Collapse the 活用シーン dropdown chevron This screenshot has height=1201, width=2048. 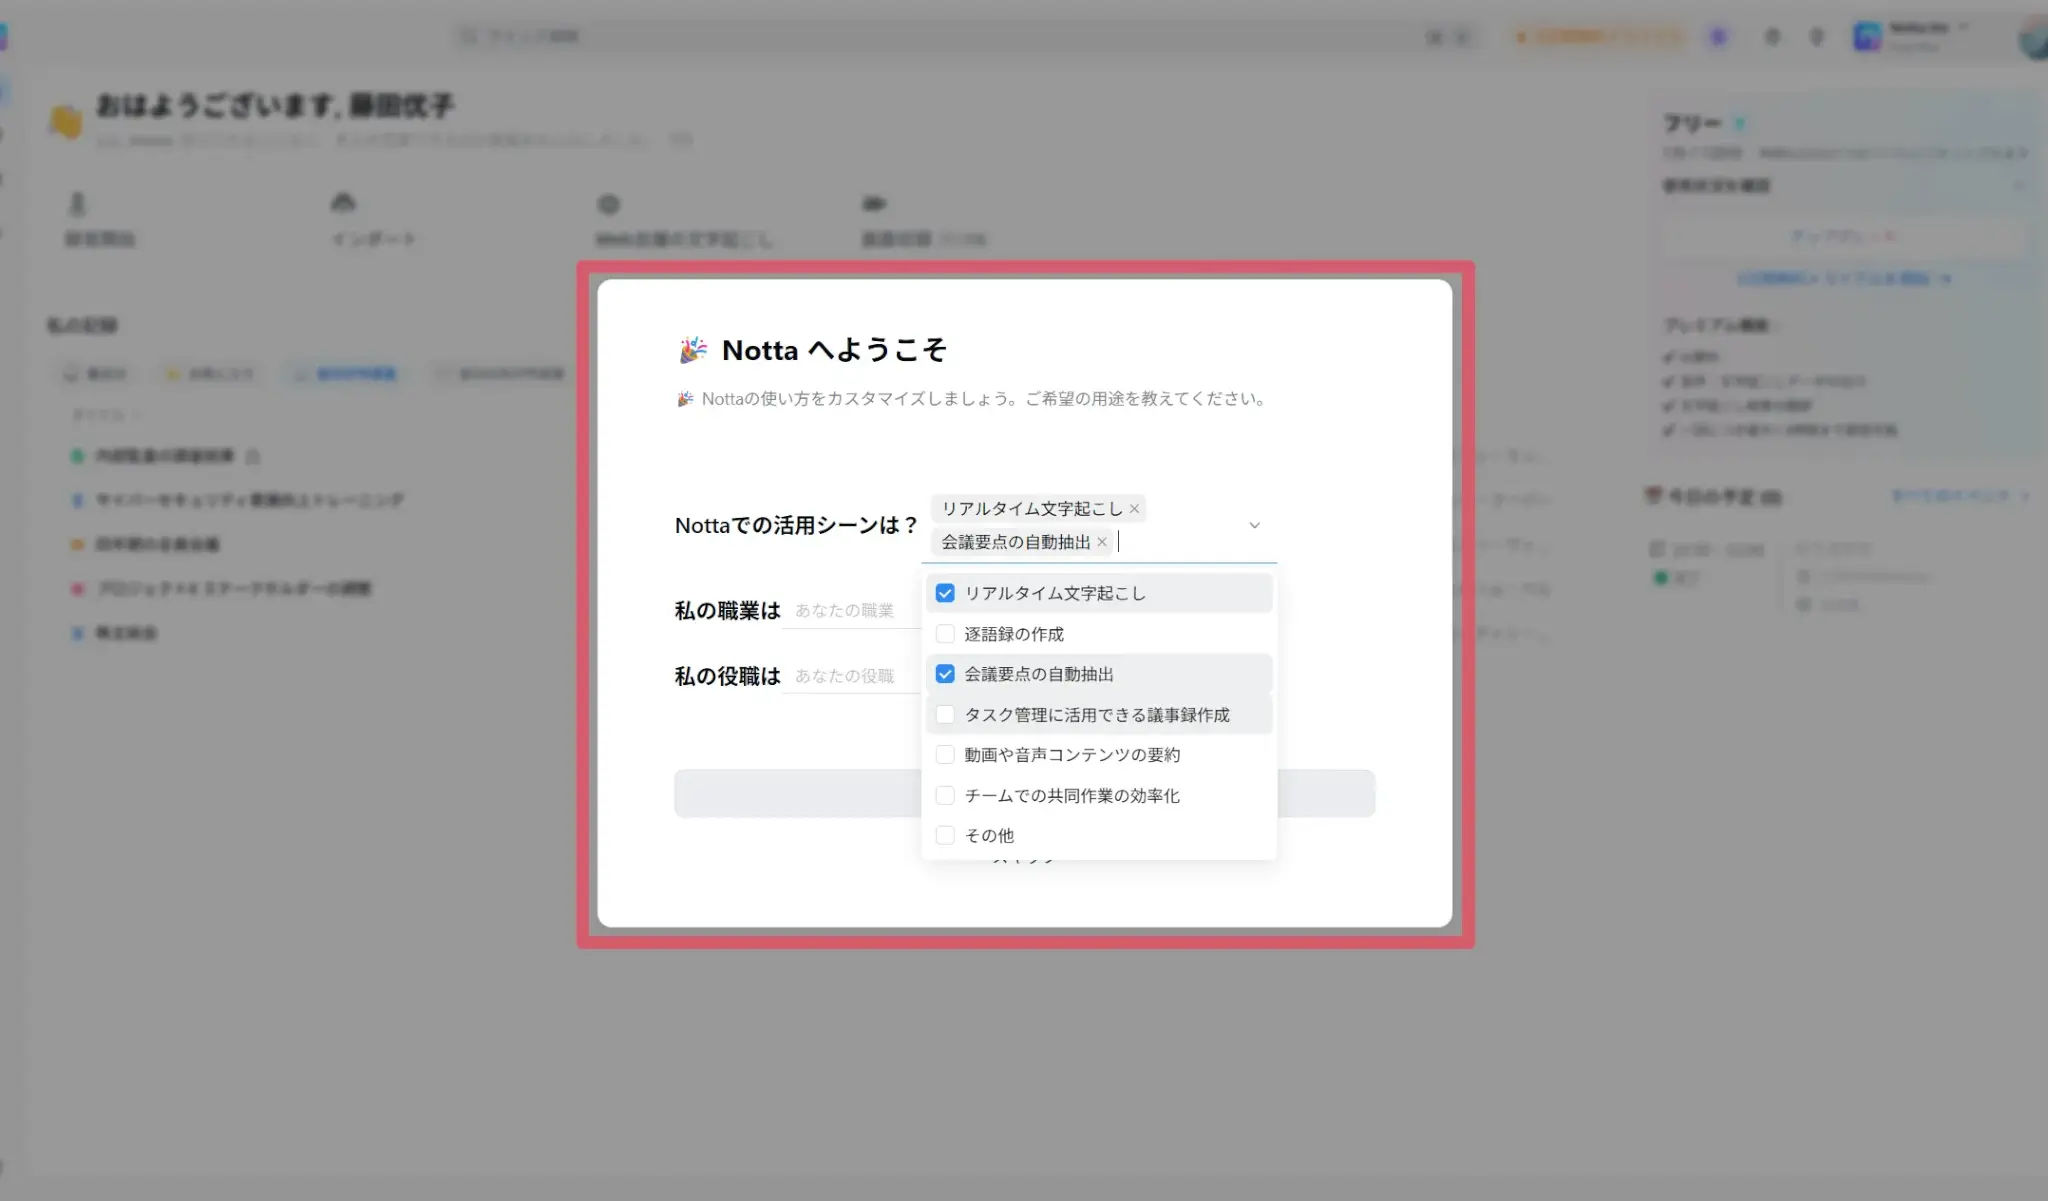click(x=1254, y=525)
